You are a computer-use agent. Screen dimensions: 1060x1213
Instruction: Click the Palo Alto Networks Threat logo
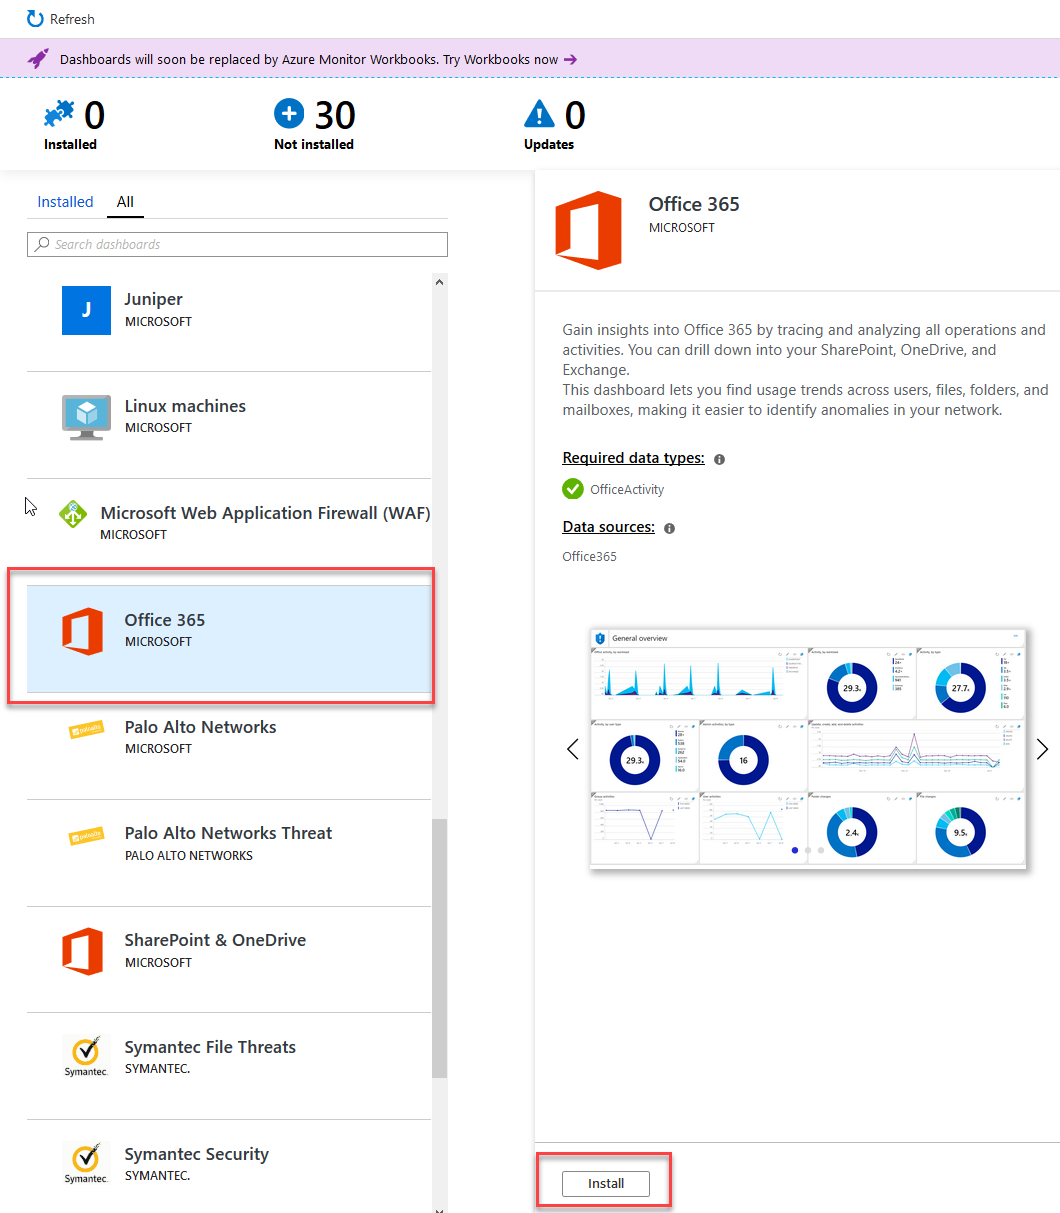click(86, 836)
